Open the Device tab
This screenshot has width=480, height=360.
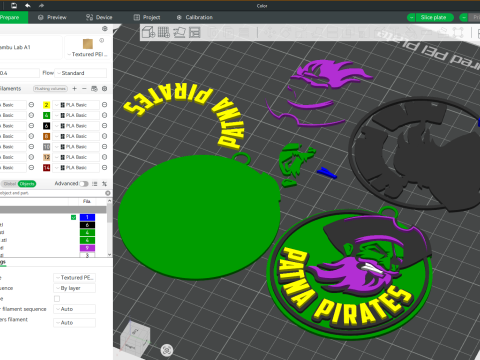pos(99,17)
